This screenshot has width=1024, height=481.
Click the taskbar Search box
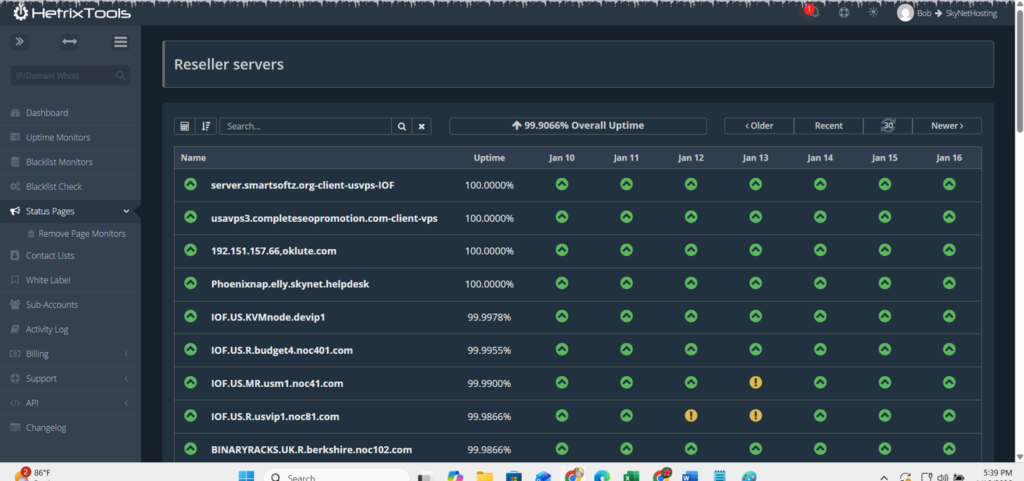coord(336,476)
